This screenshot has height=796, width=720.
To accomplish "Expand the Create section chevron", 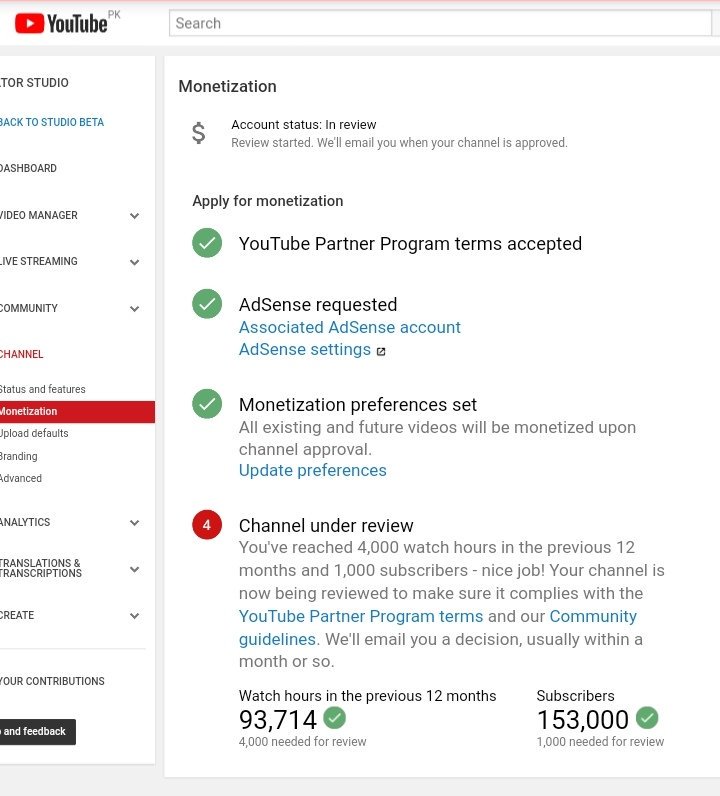I will pyautogui.click(x=135, y=616).
